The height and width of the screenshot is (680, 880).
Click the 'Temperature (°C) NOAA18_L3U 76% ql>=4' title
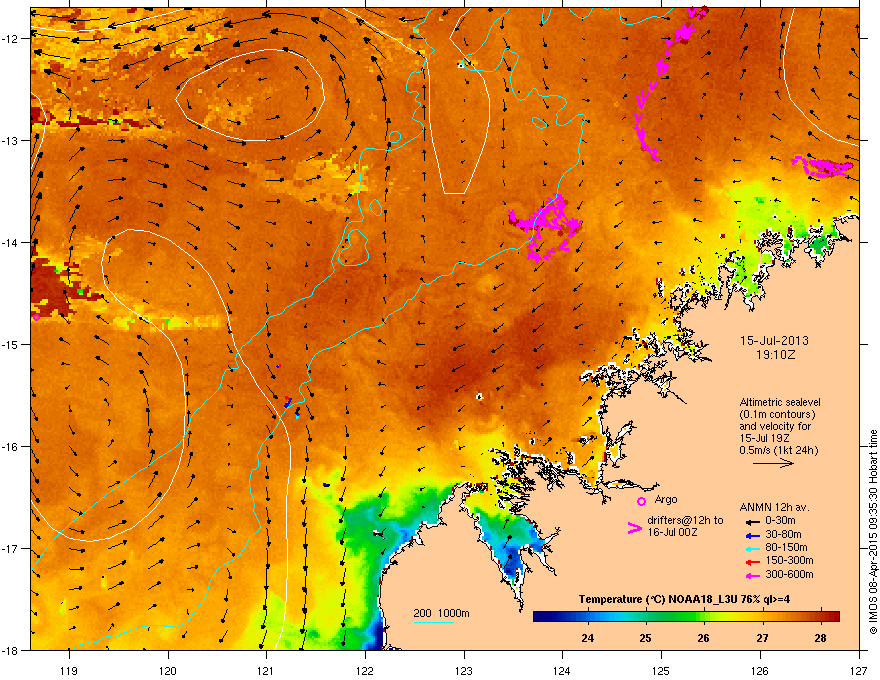(x=684, y=599)
